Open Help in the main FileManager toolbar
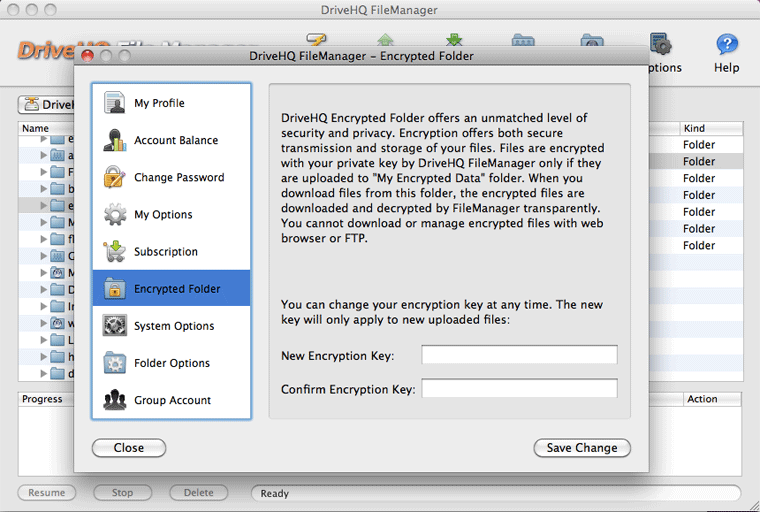Screen dimensions: 760x512 (x=727, y=53)
